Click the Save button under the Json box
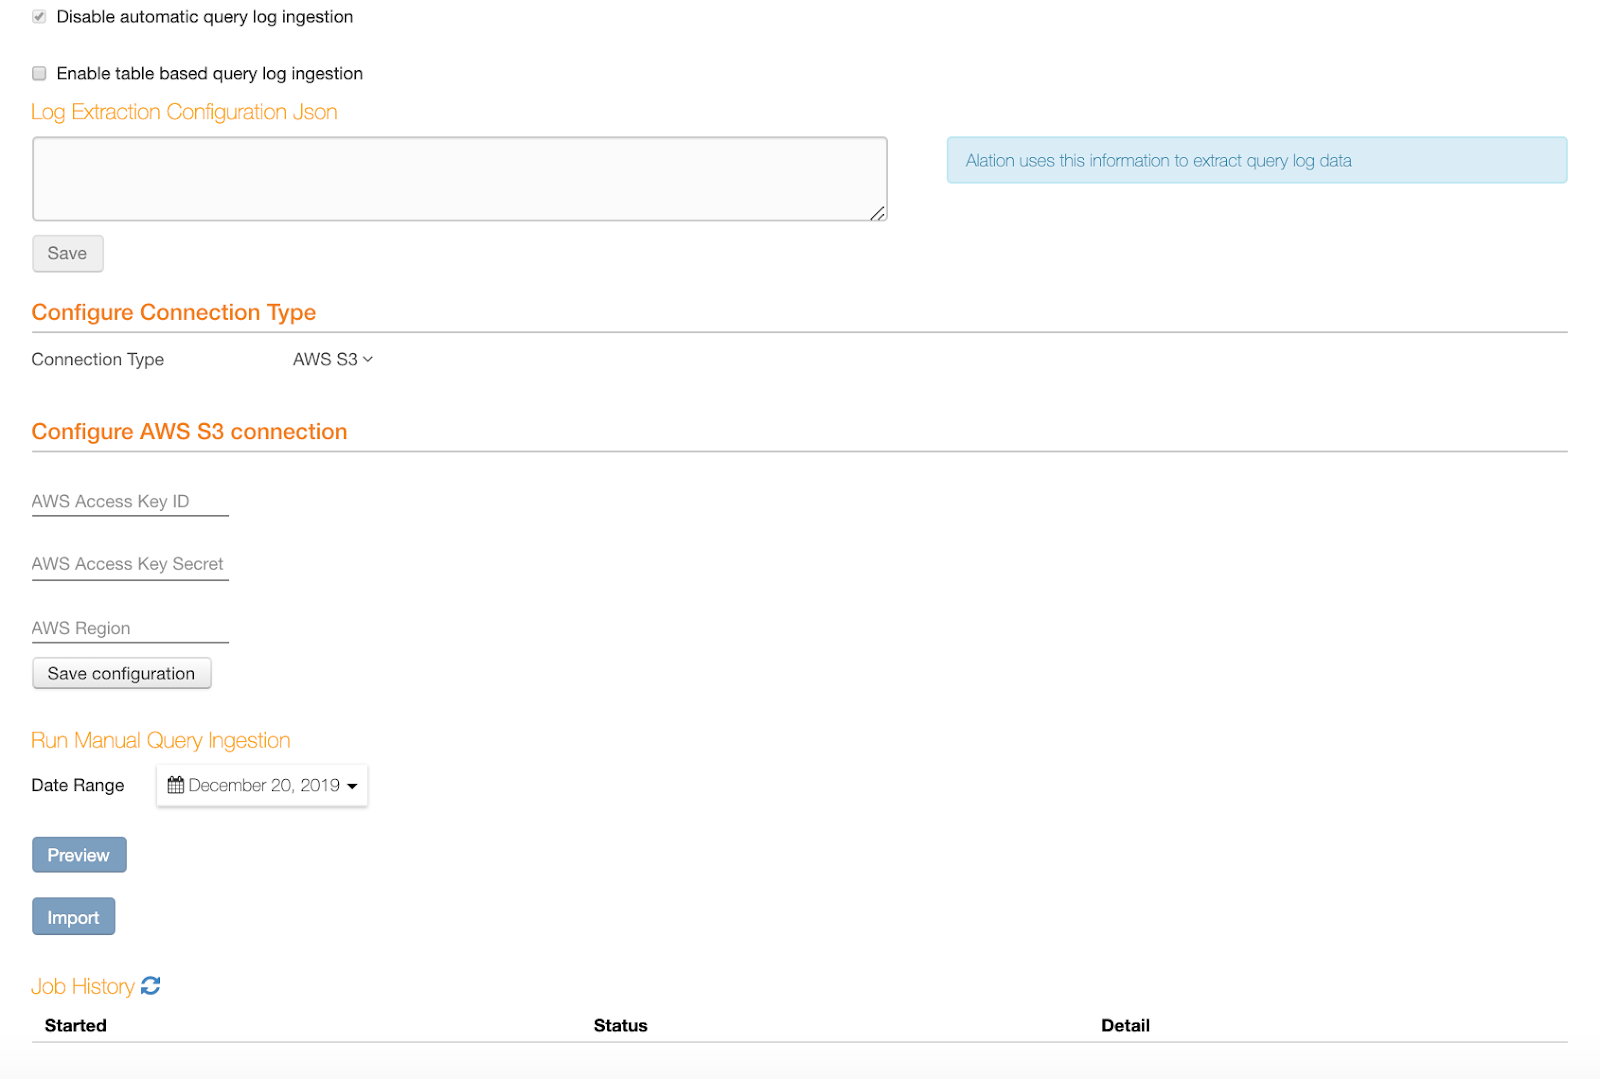 click(x=68, y=253)
